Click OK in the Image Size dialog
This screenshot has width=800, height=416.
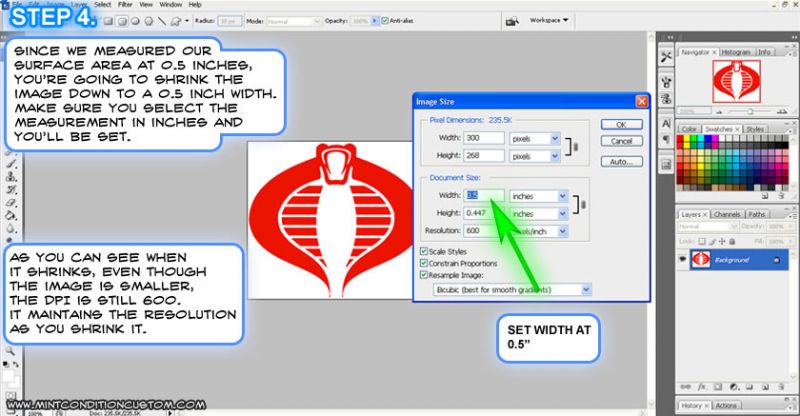tap(621, 125)
